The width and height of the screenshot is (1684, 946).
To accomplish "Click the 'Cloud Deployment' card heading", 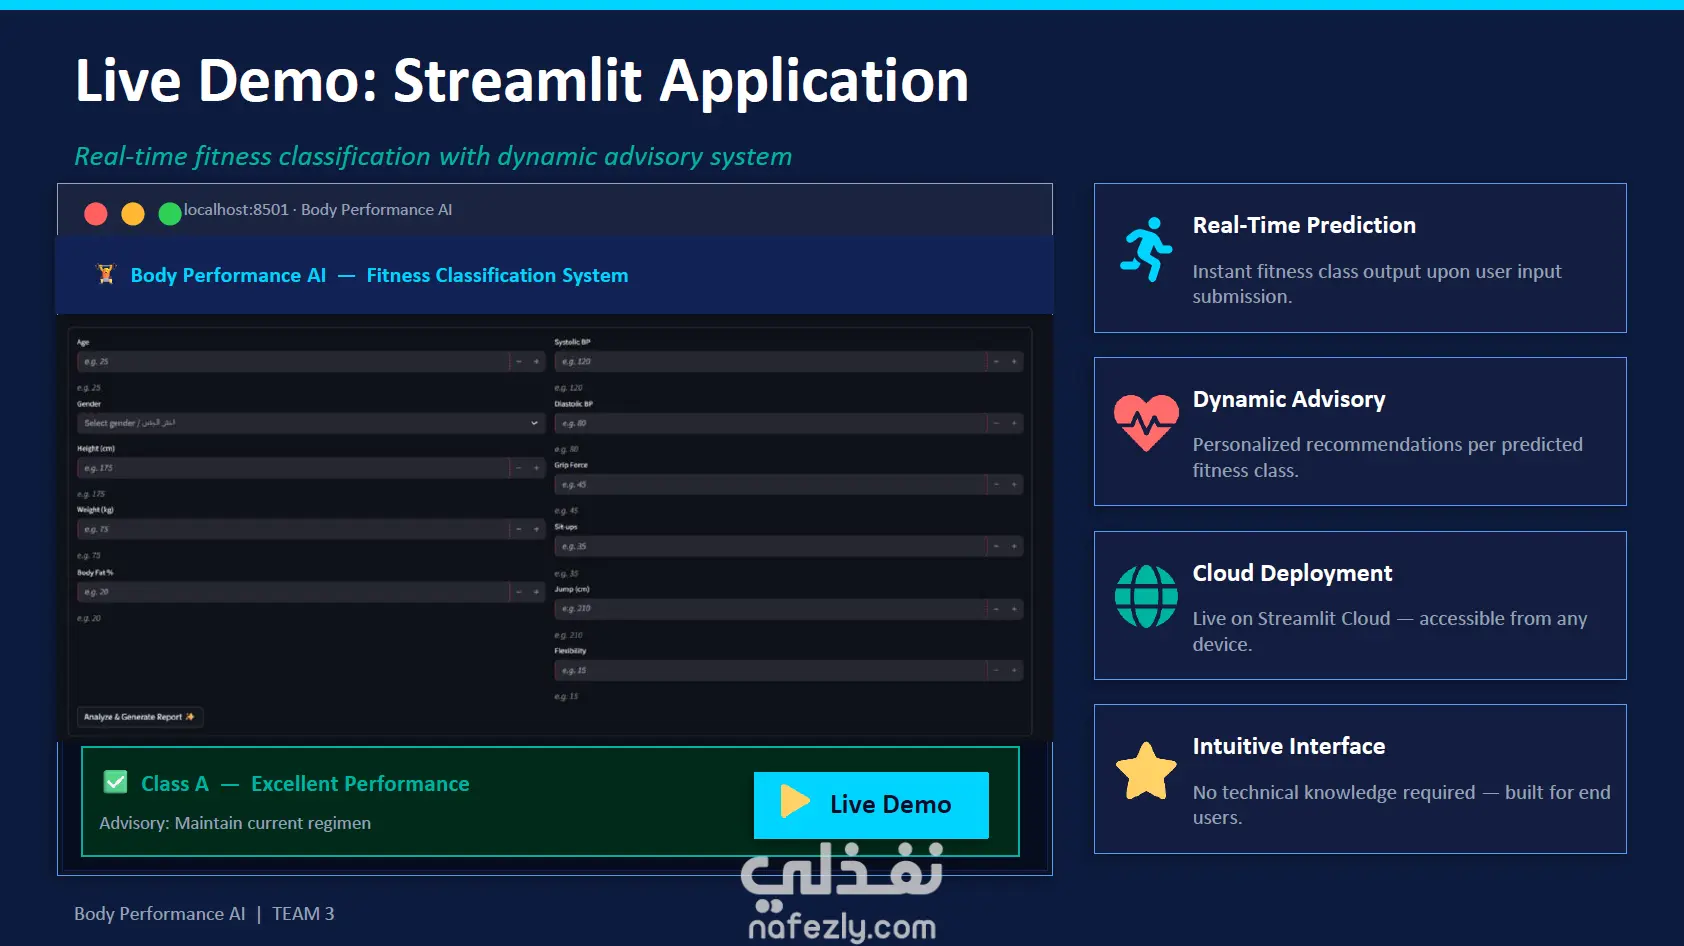I will click(x=1292, y=573).
